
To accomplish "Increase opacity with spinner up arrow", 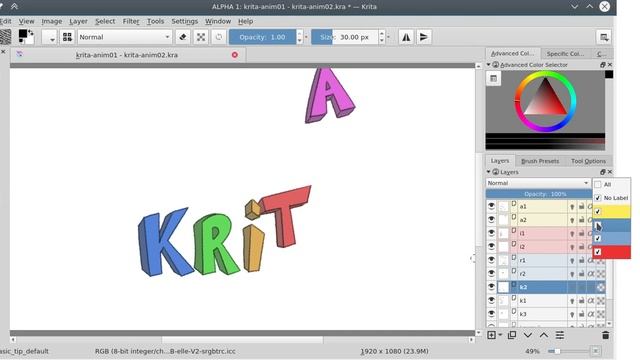I will point(300,33).
